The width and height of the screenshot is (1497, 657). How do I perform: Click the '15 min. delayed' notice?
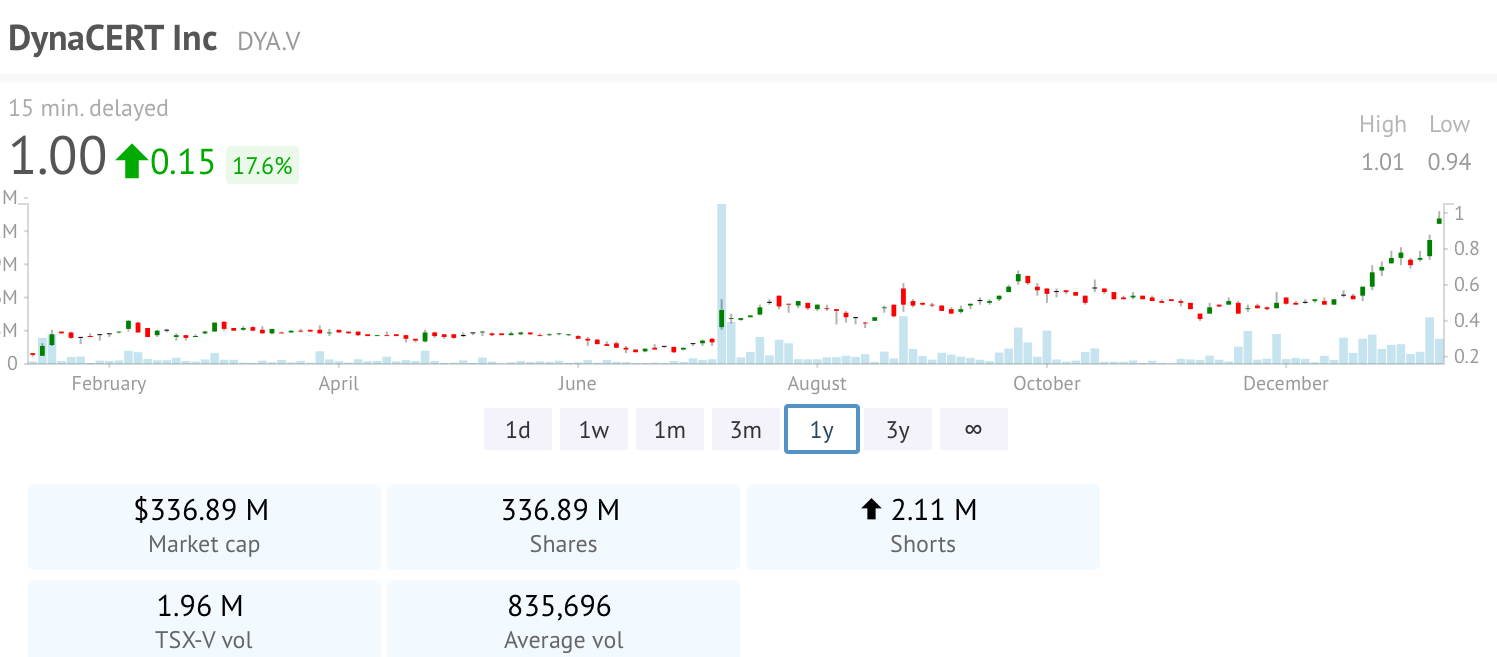88,108
